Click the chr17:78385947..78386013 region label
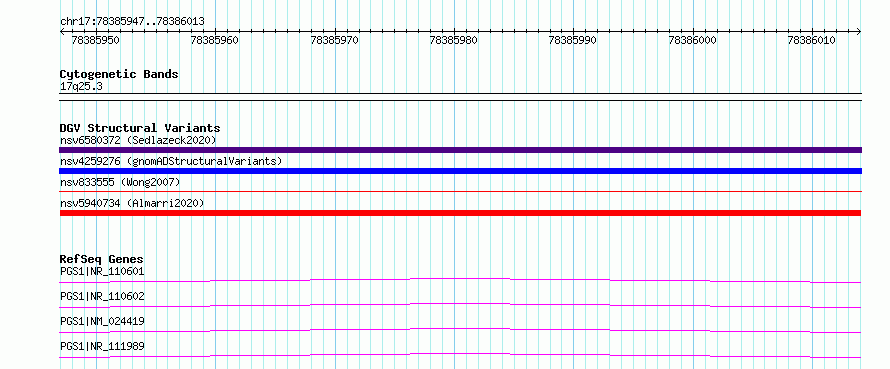This screenshot has width=890, height=369. (132, 22)
